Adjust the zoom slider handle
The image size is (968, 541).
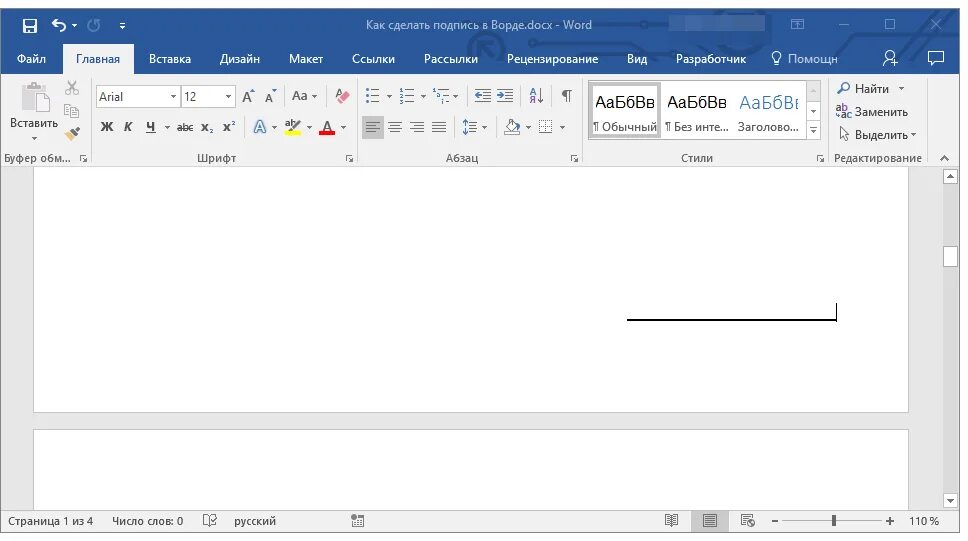pos(833,521)
